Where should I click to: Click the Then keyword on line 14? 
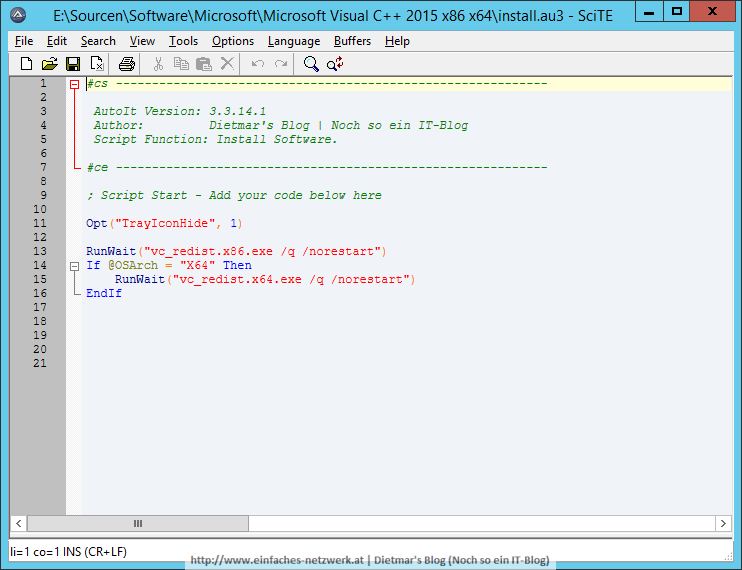[237, 265]
